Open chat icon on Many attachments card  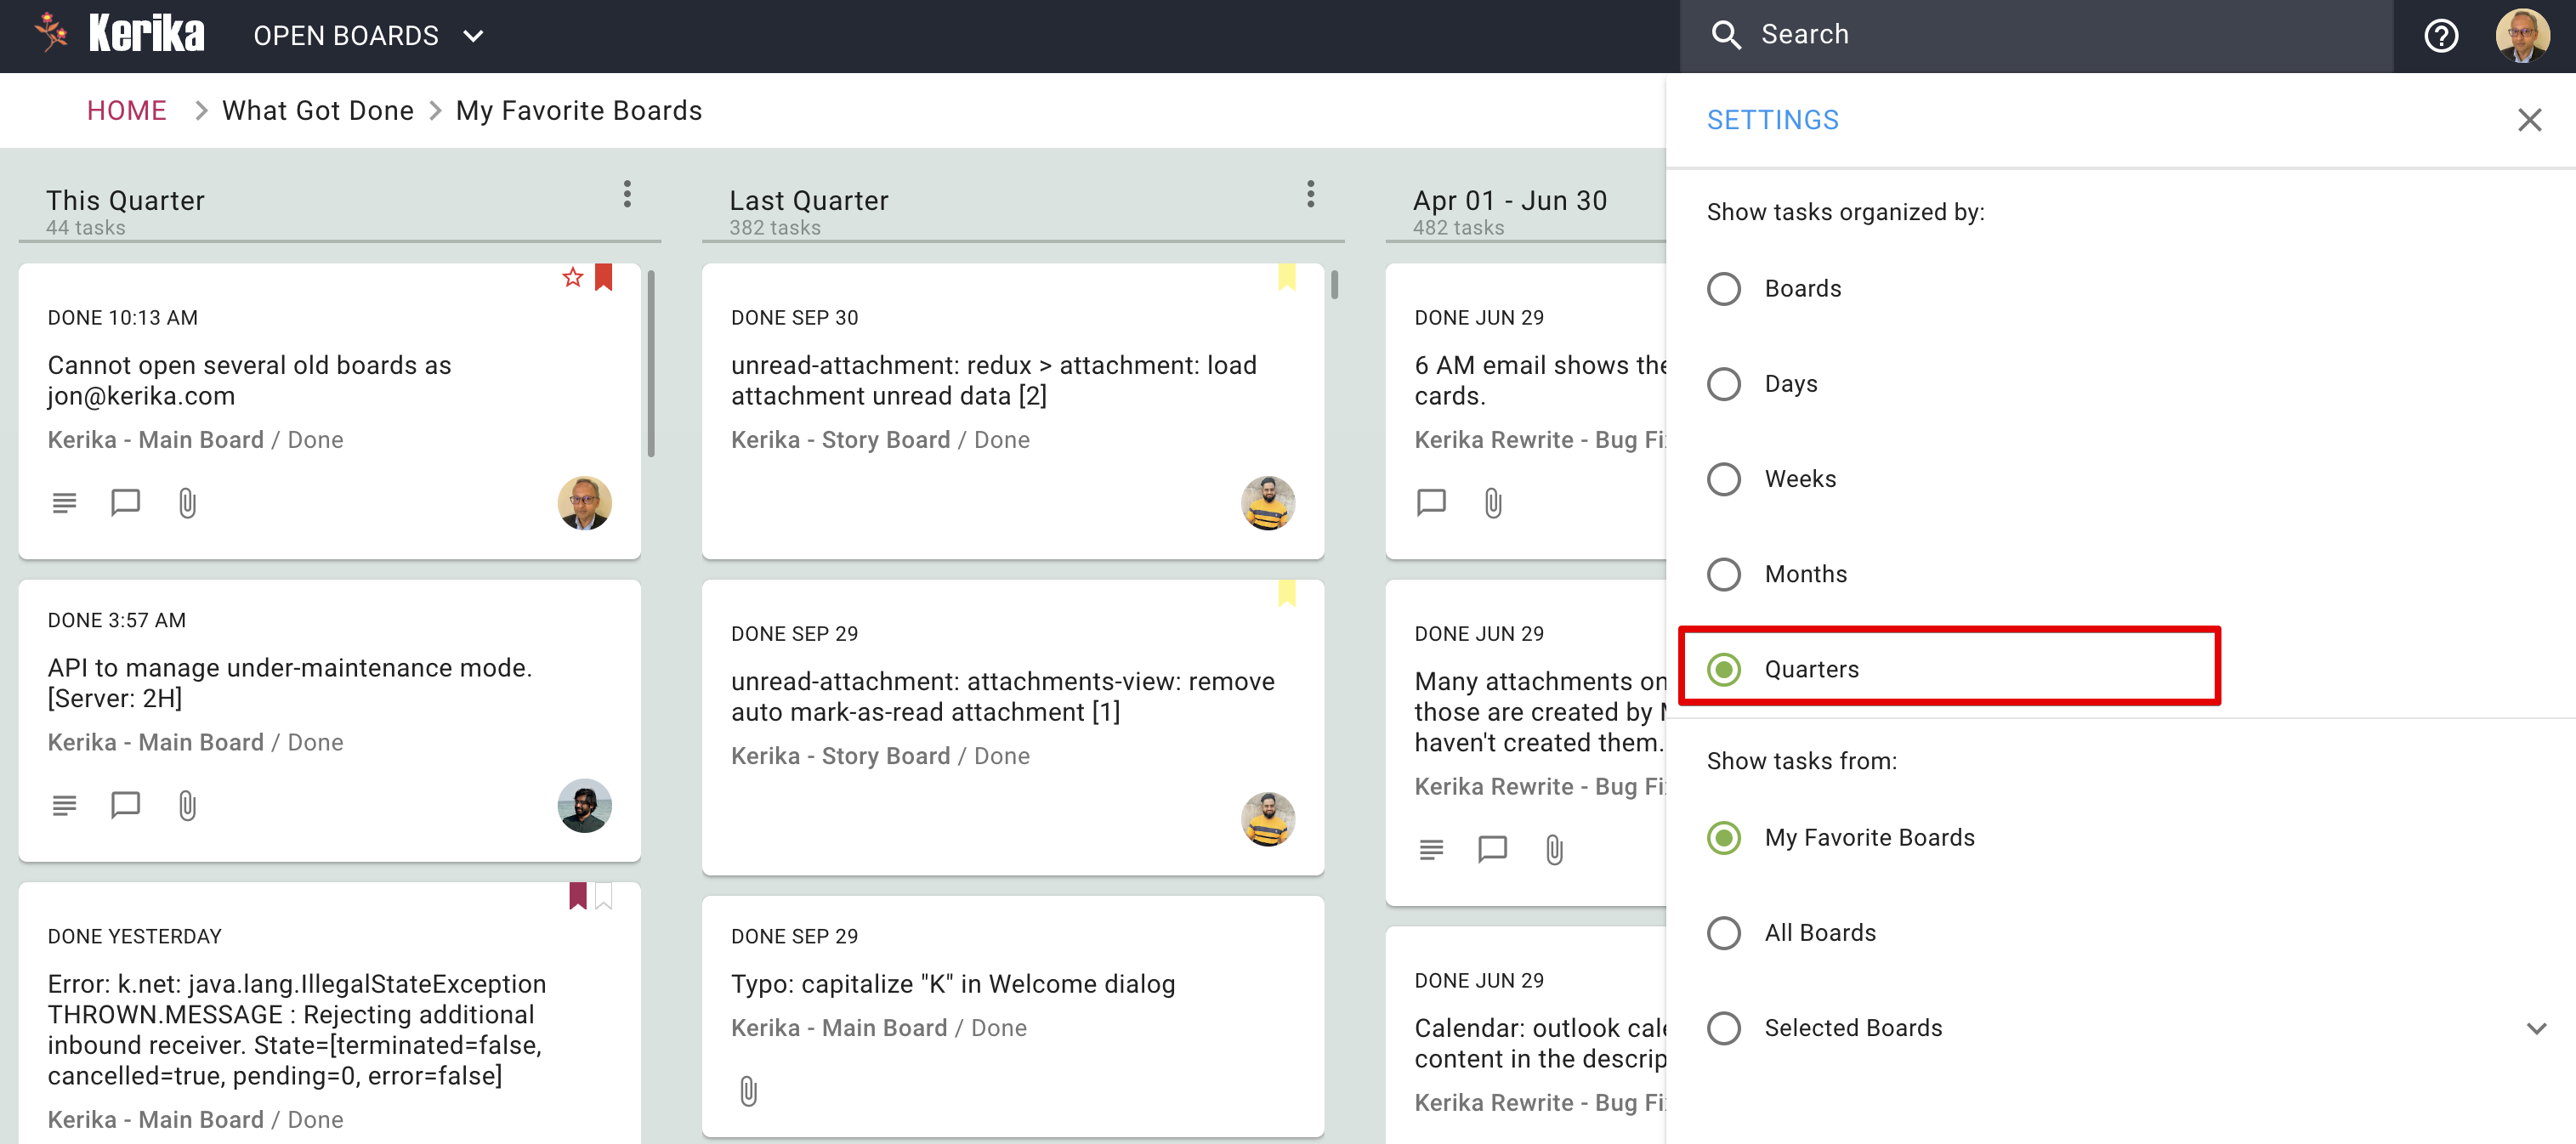click(1492, 849)
